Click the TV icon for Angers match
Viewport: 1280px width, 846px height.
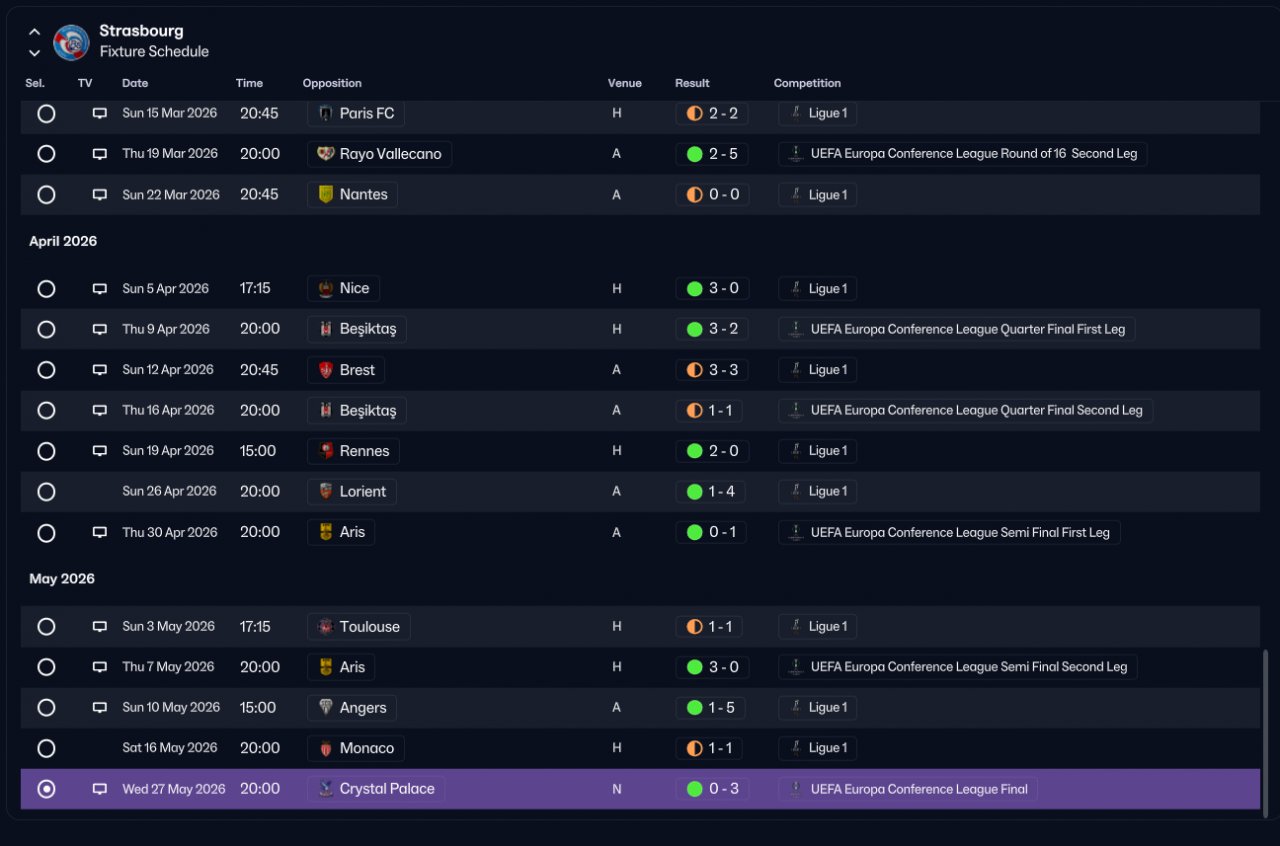click(99, 708)
